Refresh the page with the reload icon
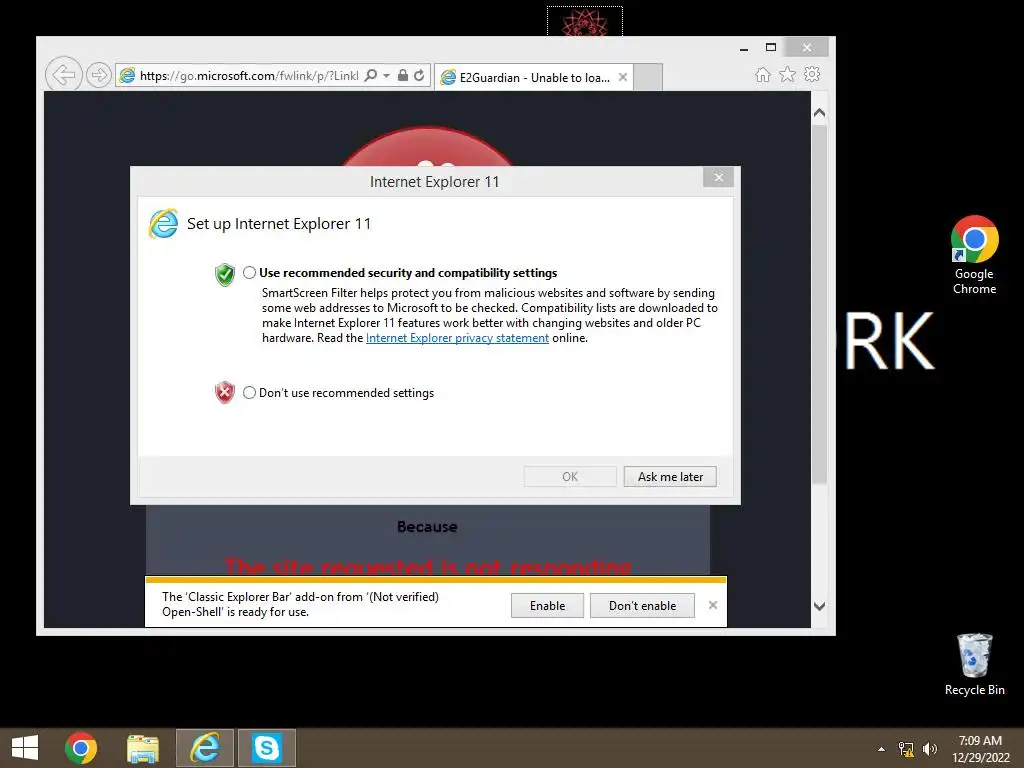Viewport: 1024px width, 768px height. tap(419, 76)
